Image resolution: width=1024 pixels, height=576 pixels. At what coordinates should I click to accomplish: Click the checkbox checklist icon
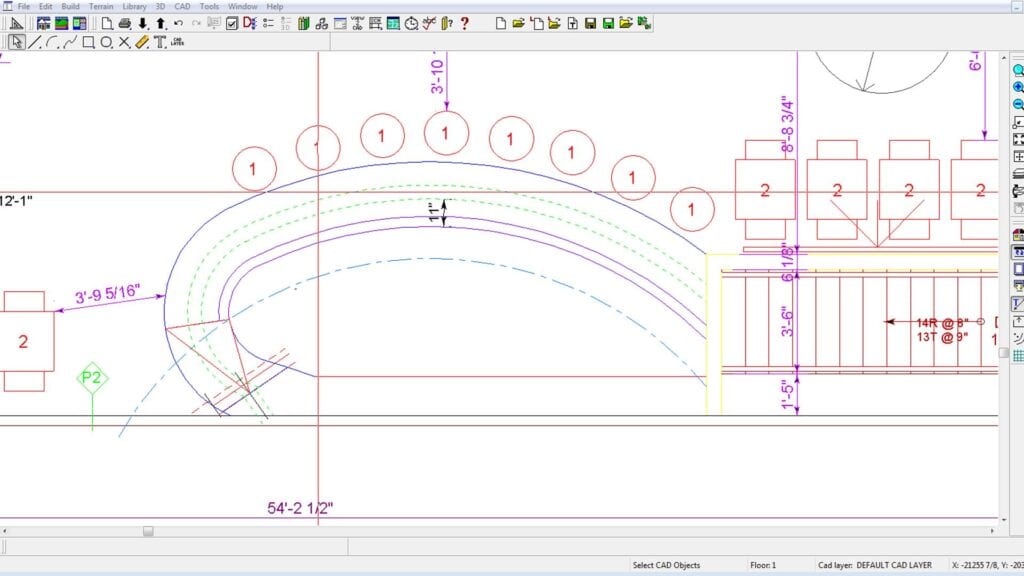click(232, 24)
